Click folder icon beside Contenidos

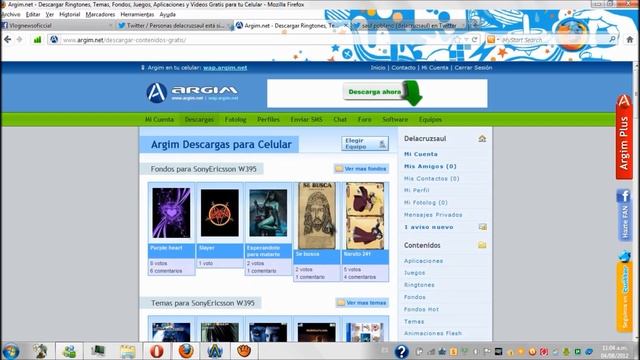point(482,245)
